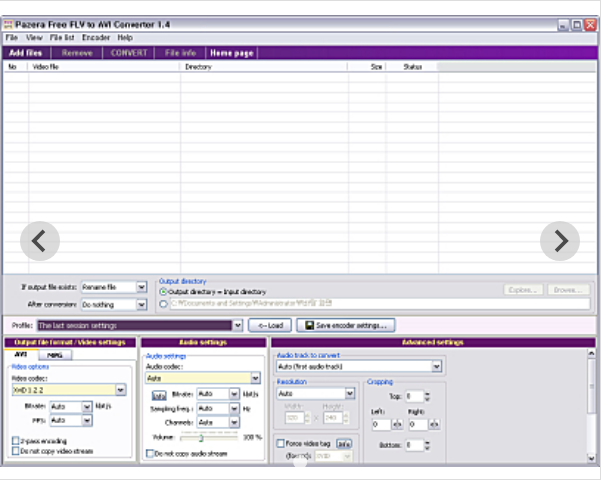Image resolution: width=601 pixels, height=481 pixels.
Task: Open the If output file exists dropdown
Action: pyautogui.click(x=141, y=287)
